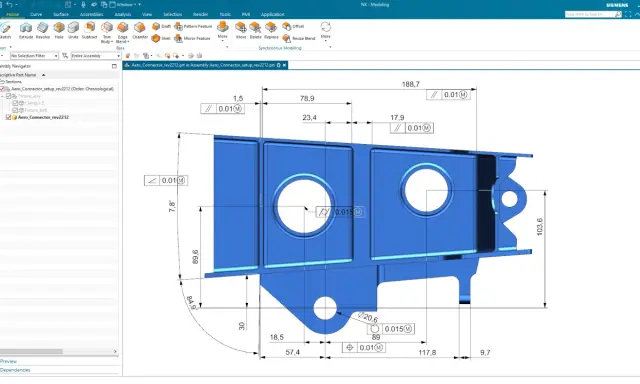Select the Offset Region tool
Screen dimensions: 640x384
click(293, 26)
